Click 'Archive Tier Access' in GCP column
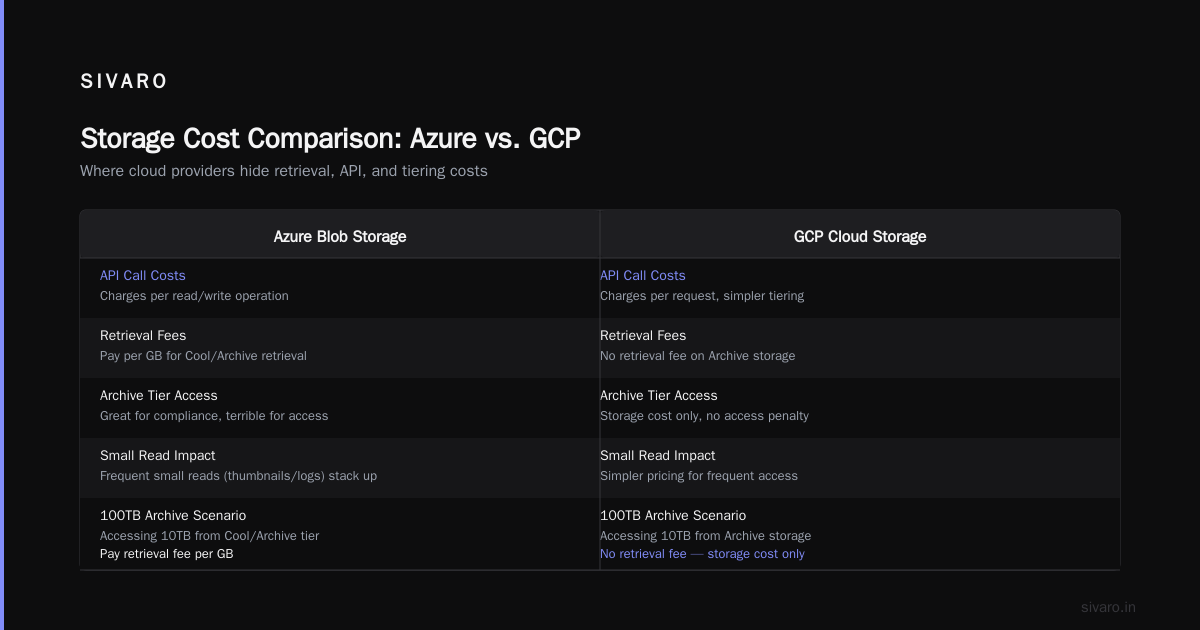Image resolution: width=1200 pixels, height=630 pixels. pyautogui.click(x=659, y=395)
